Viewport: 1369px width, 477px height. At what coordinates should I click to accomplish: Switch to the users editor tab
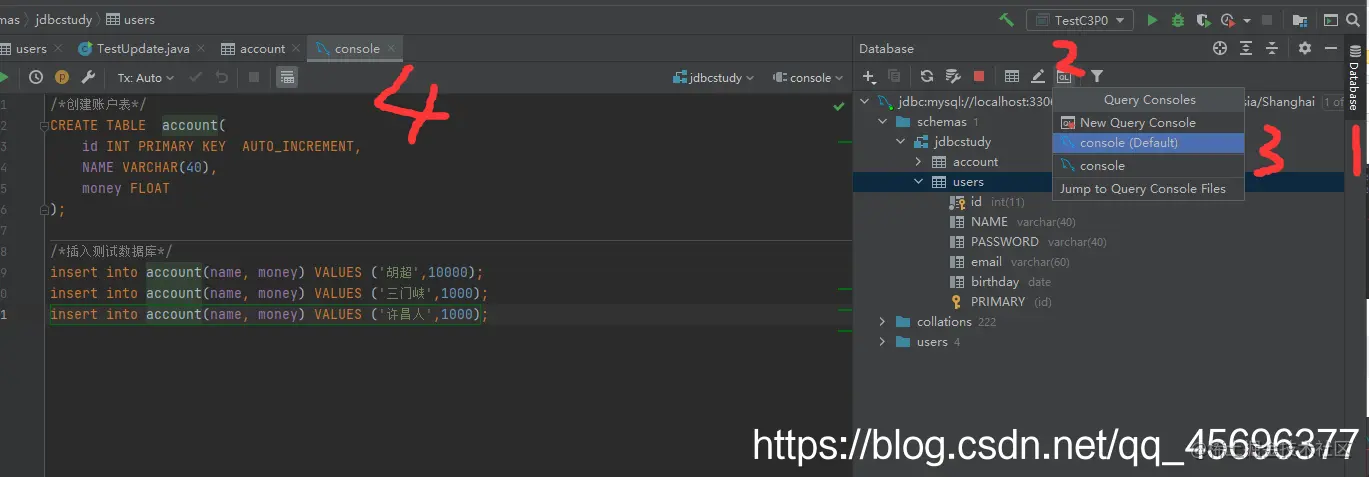click(x=29, y=49)
